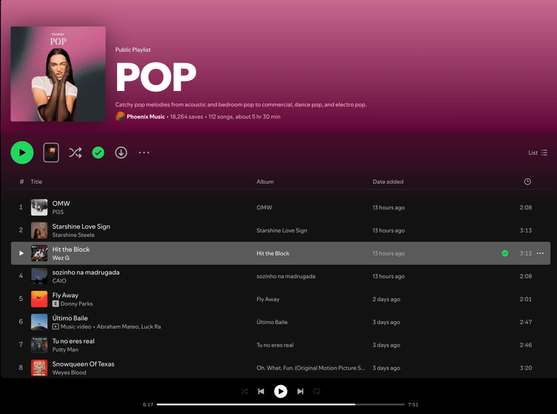
Task: Play Hit the Block via row arrow
Action: [21, 253]
